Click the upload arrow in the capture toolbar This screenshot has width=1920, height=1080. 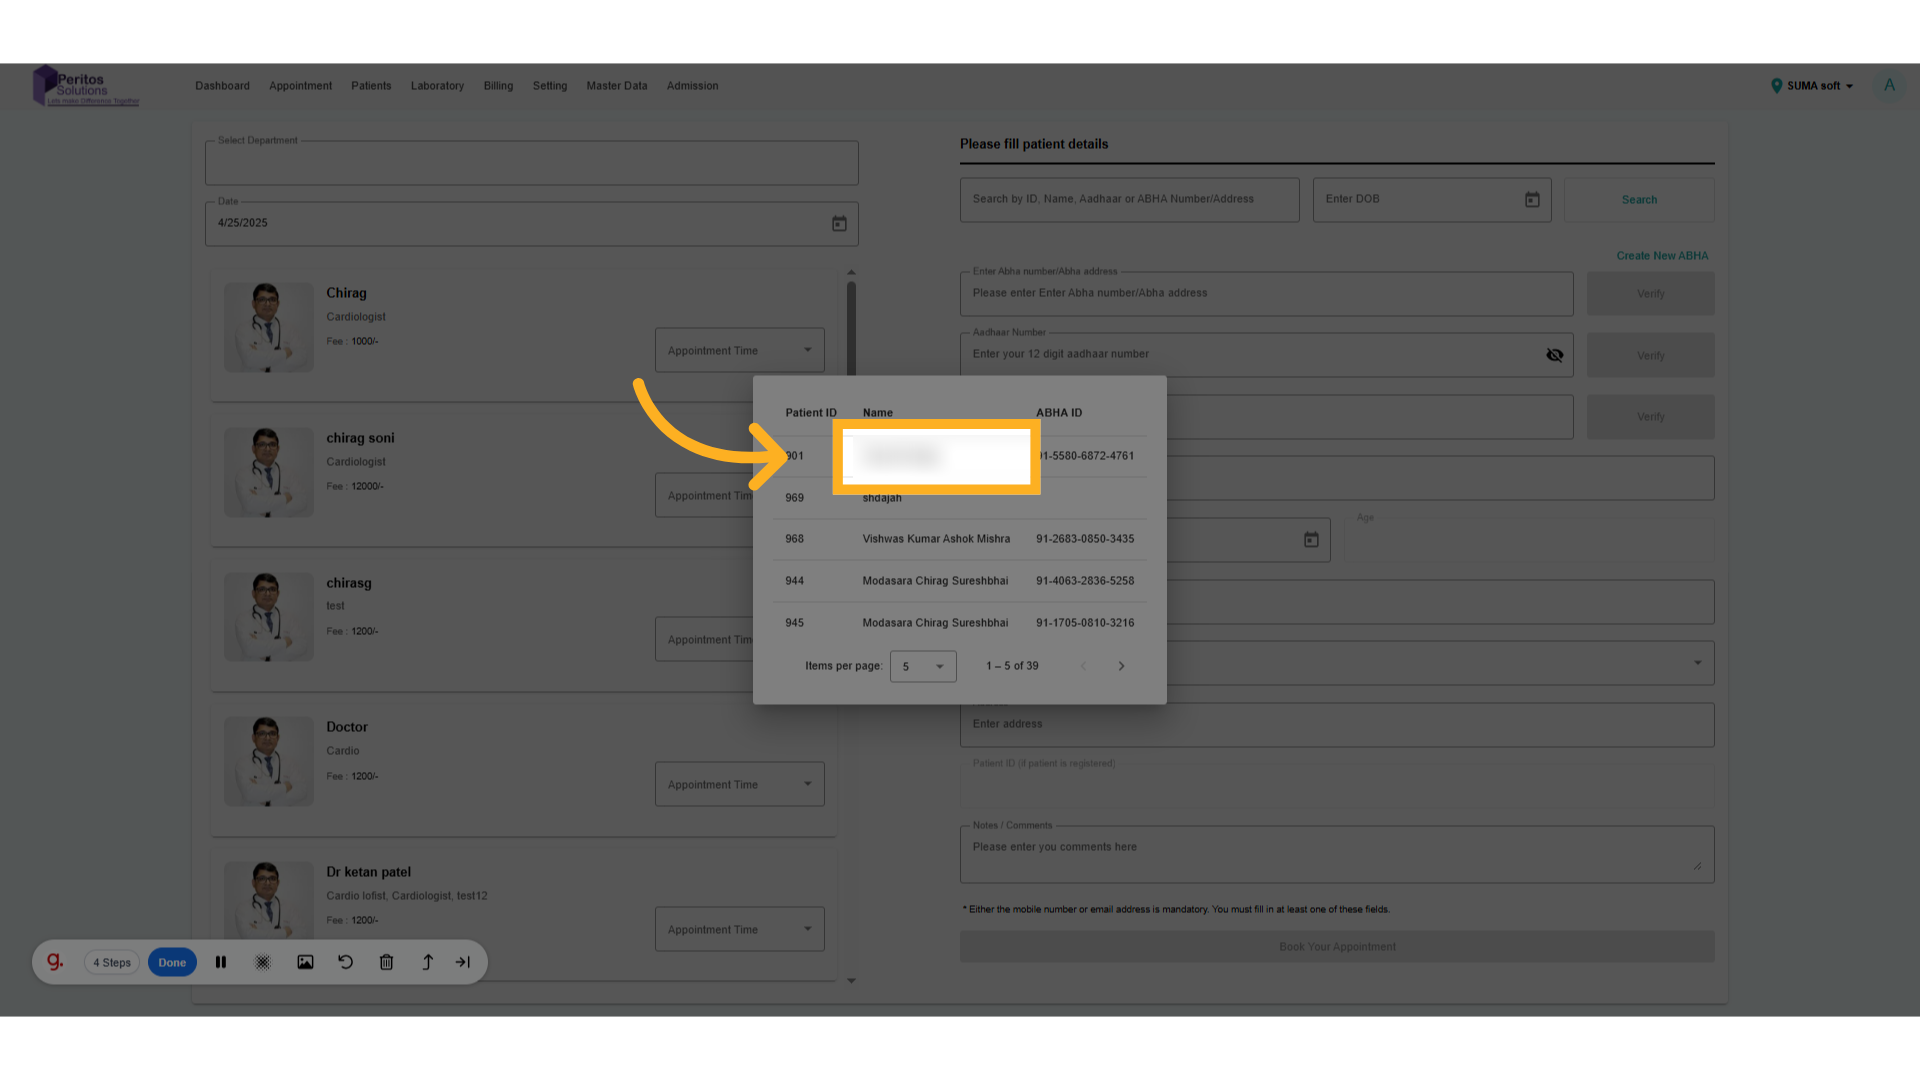tap(427, 962)
